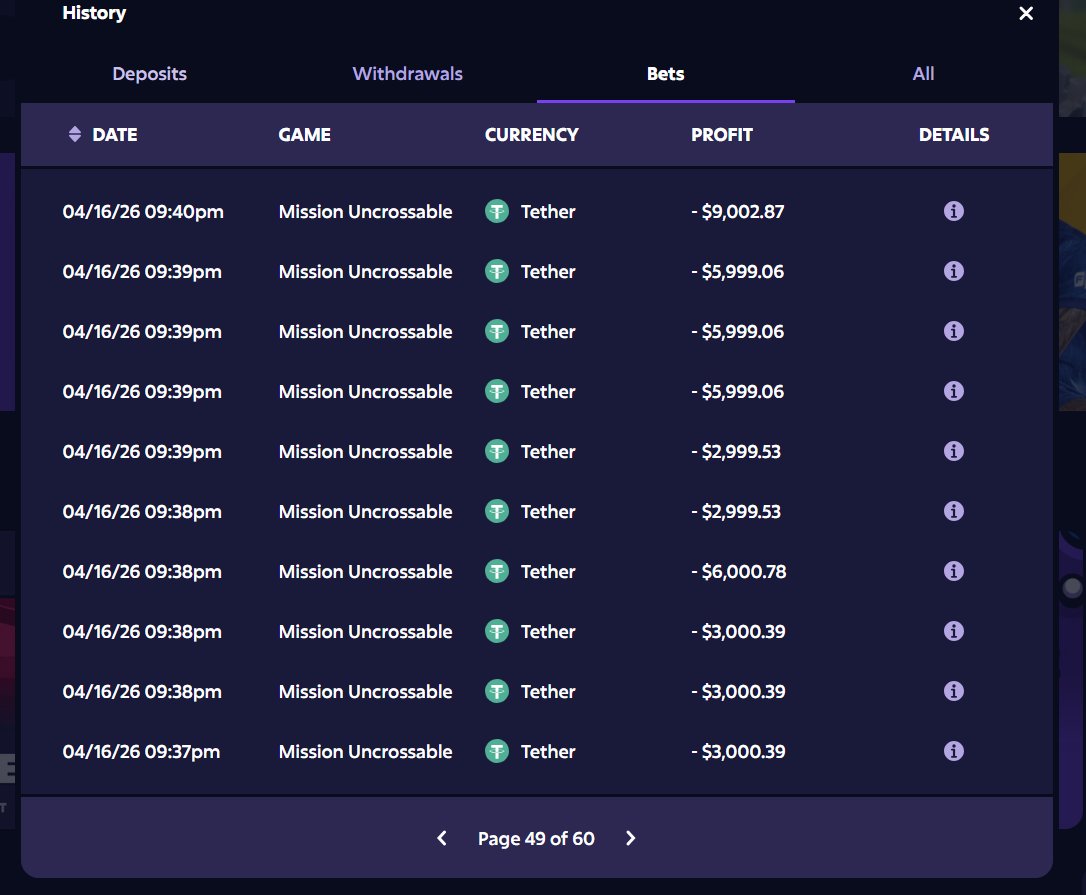
Task: Open details for the topmost -$5,999.06 bet
Action: tap(954, 271)
